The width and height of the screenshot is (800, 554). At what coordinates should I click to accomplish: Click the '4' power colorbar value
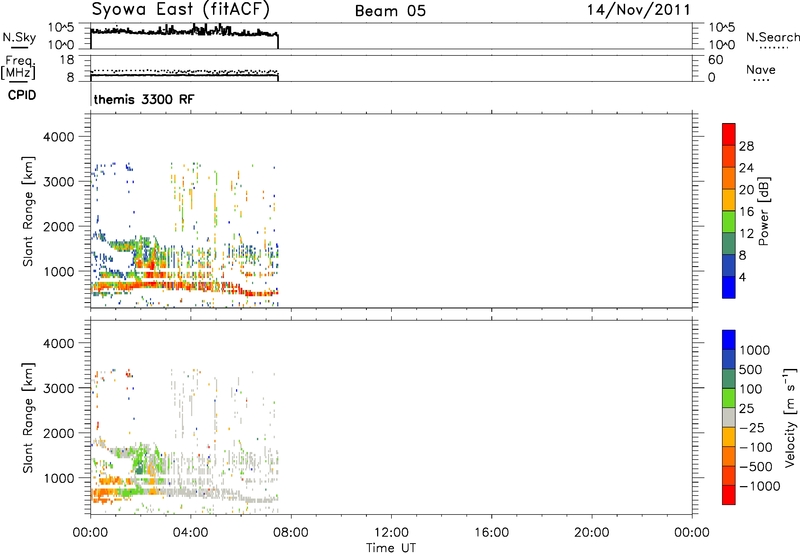pyautogui.click(x=743, y=278)
